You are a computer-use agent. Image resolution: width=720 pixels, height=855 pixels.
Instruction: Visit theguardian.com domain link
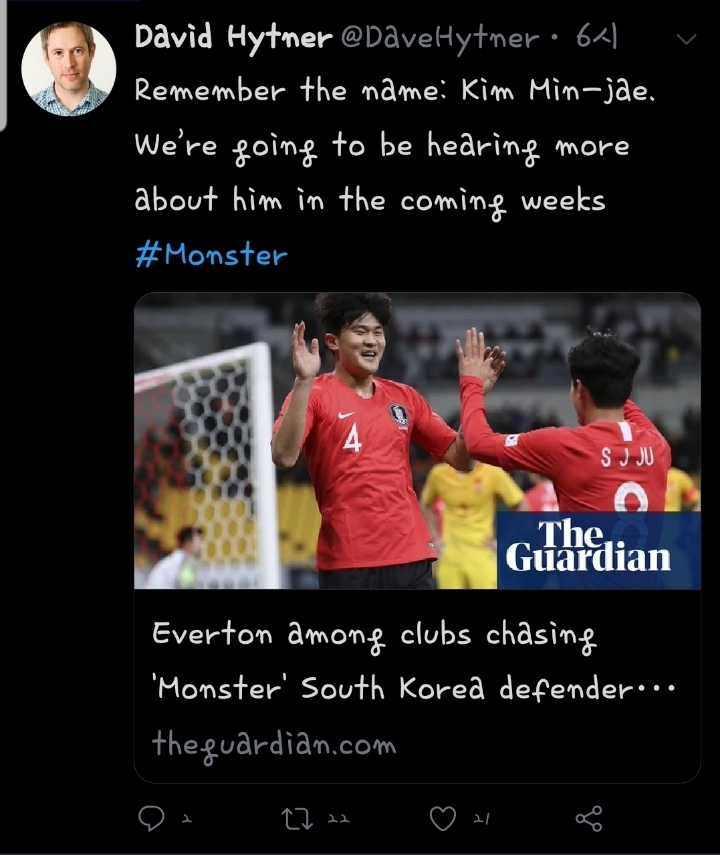click(274, 745)
